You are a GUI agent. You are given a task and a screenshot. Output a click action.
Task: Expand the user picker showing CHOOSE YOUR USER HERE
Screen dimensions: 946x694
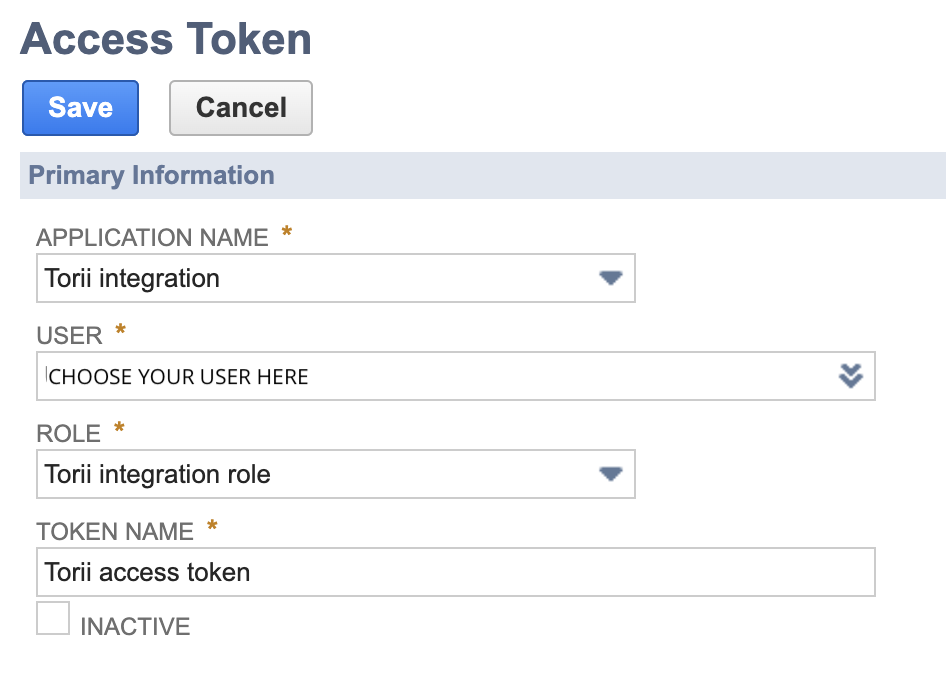(851, 376)
